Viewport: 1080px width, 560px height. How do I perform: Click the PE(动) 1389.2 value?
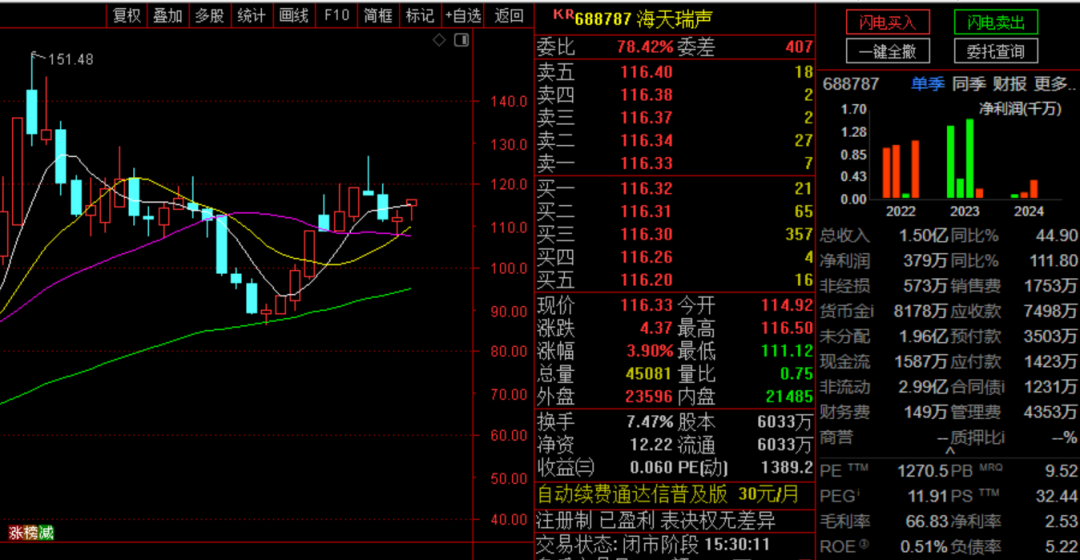click(787, 468)
